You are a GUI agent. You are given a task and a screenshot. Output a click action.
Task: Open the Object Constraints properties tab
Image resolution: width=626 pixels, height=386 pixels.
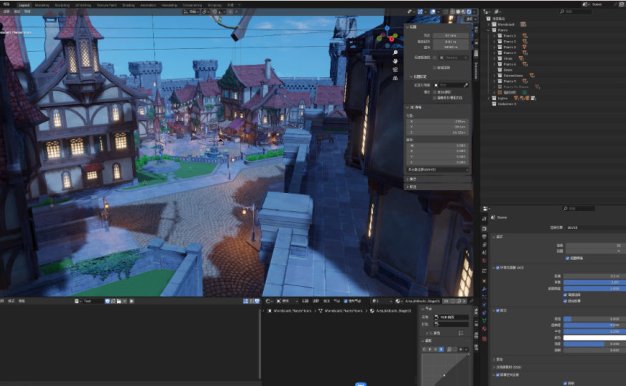(484, 313)
